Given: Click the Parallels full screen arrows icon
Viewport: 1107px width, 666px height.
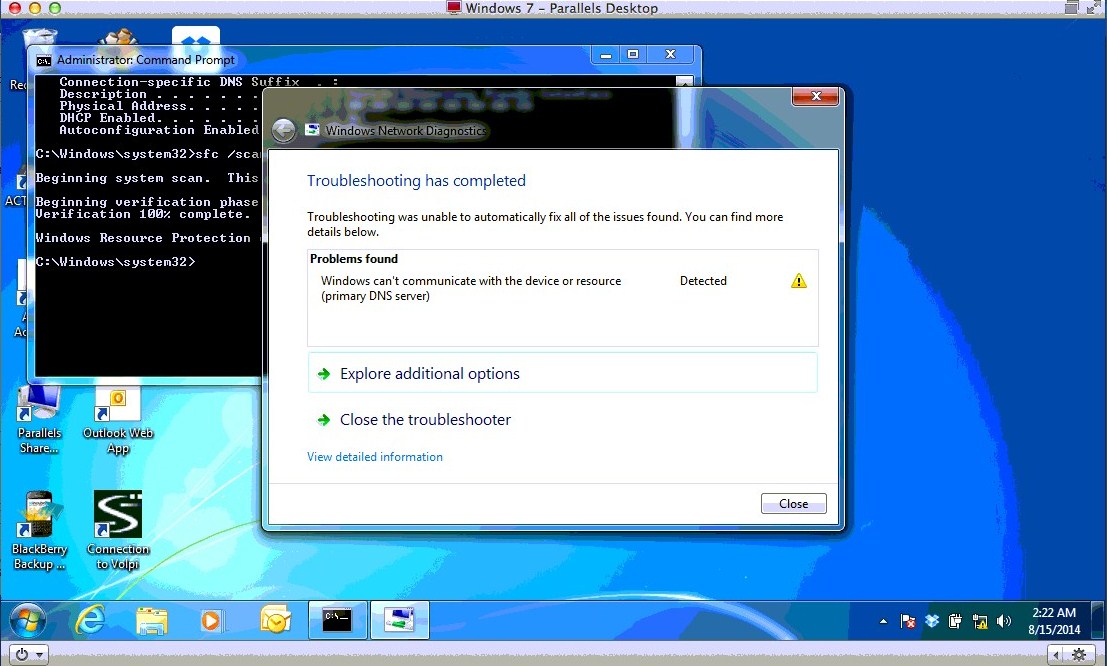Looking at the screenshot, I should (x=1094, y=8).
